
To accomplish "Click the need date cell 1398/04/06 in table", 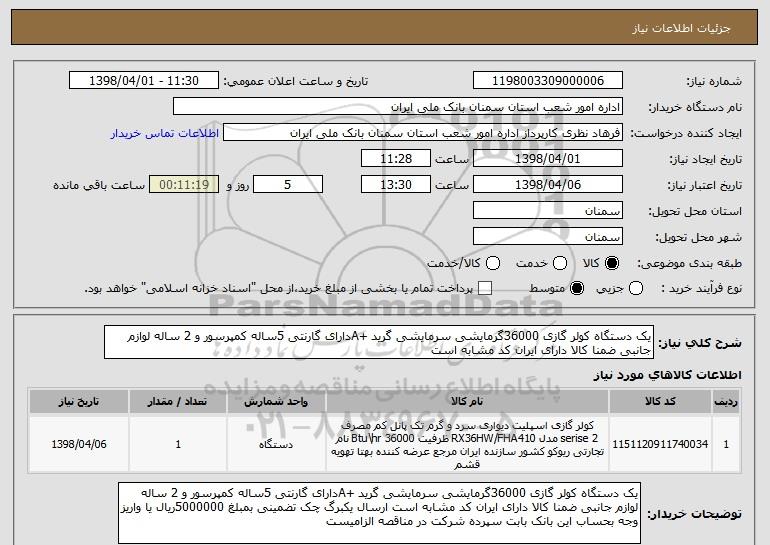I will tap(79, 444).
